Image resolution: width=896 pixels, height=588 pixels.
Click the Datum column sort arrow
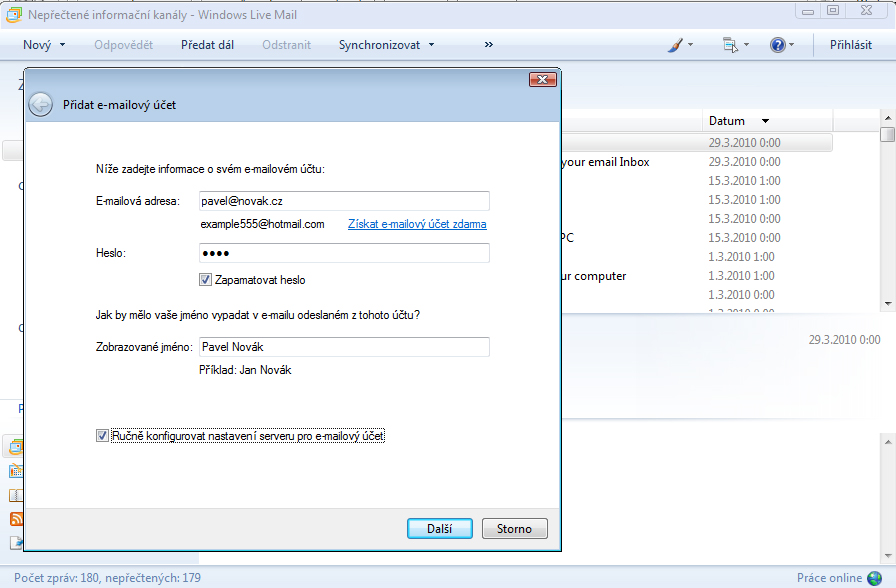pos(765,121)
